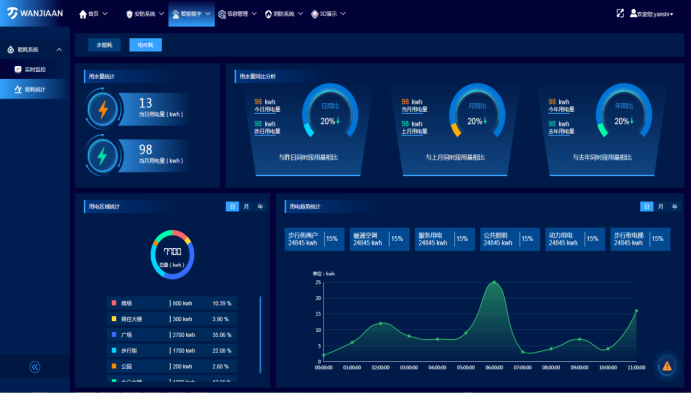Open 实时监控 in the sidebar
Viewport: 692px width, 393px height.
[34, 69]
